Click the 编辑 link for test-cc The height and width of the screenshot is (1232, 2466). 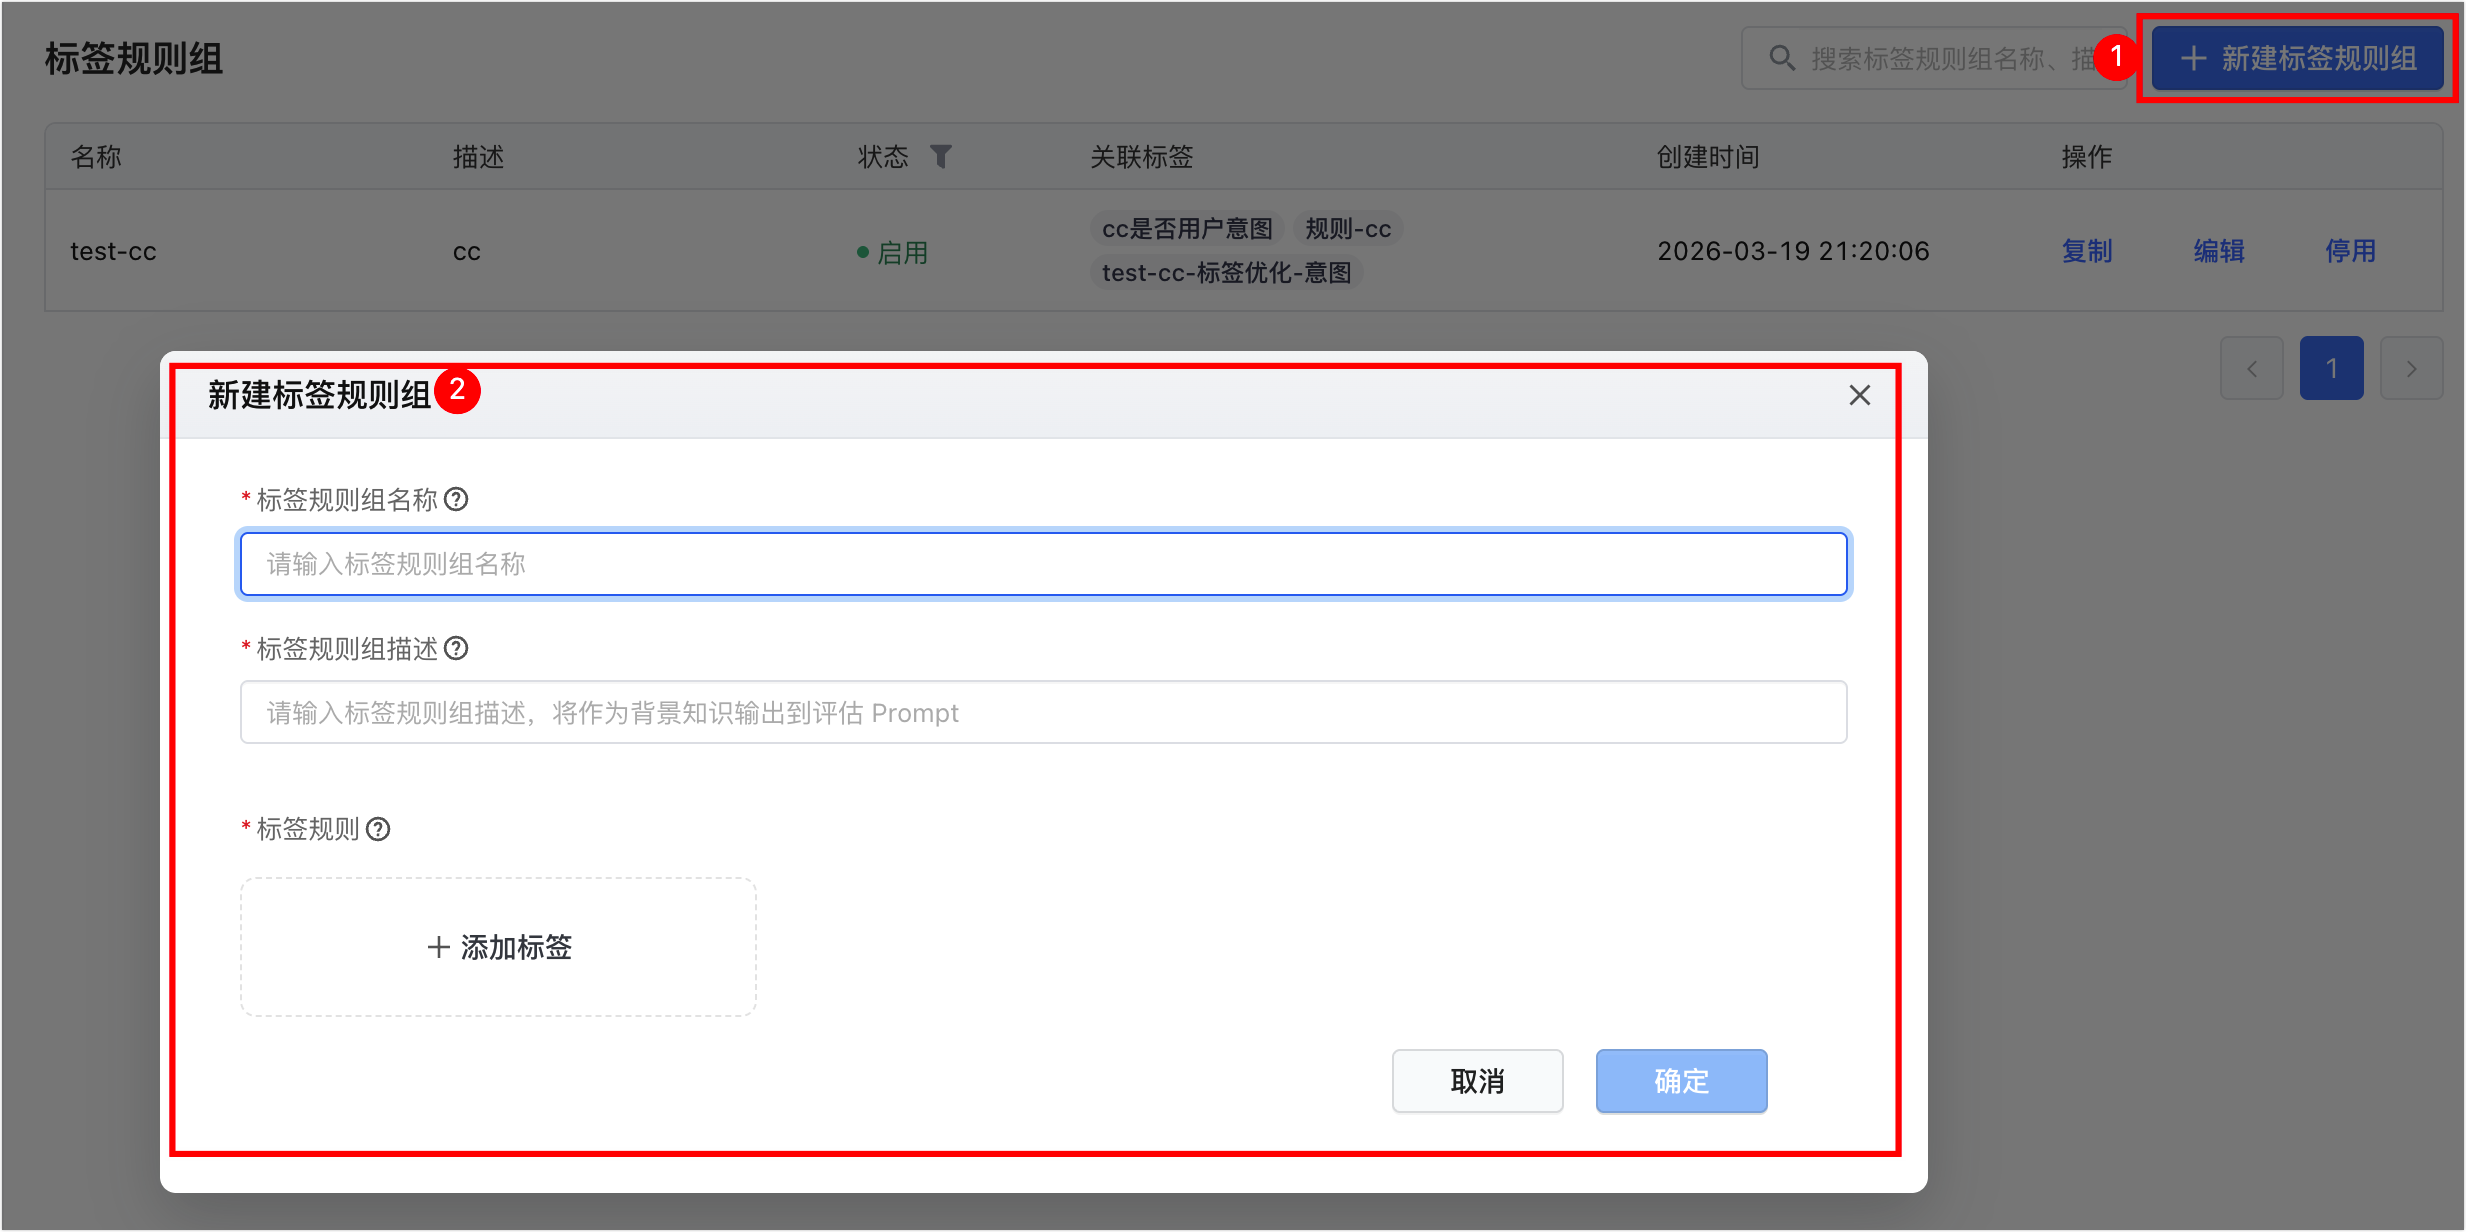click(2219, 251)
